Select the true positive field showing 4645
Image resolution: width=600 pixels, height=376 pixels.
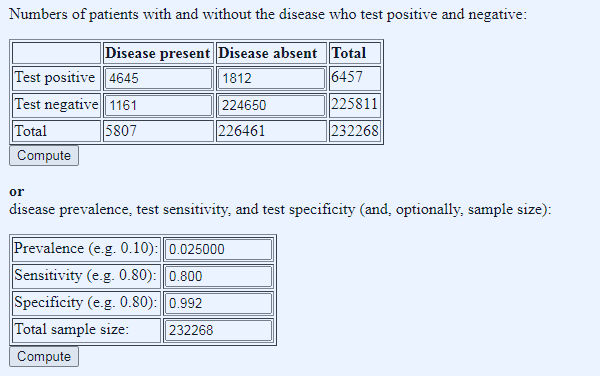[158, 78]
